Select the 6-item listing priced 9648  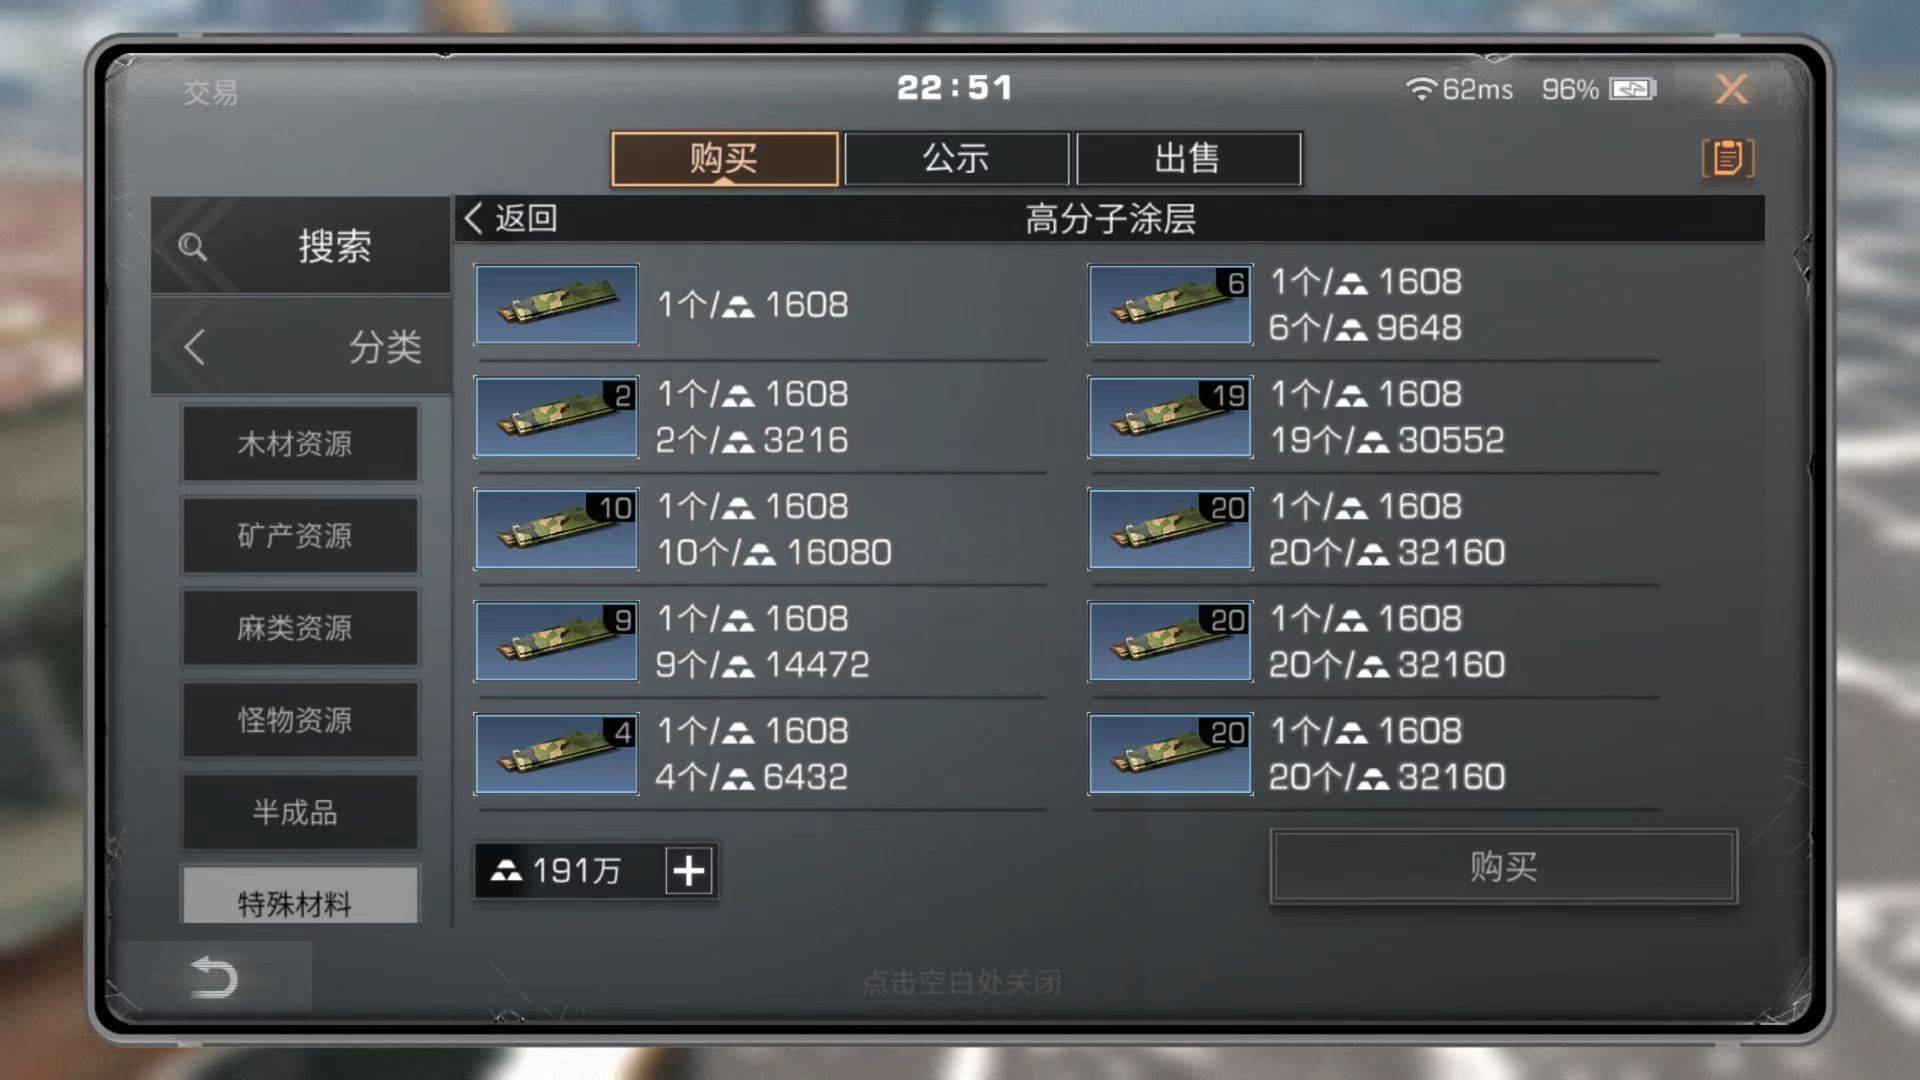click(1374, 305)
